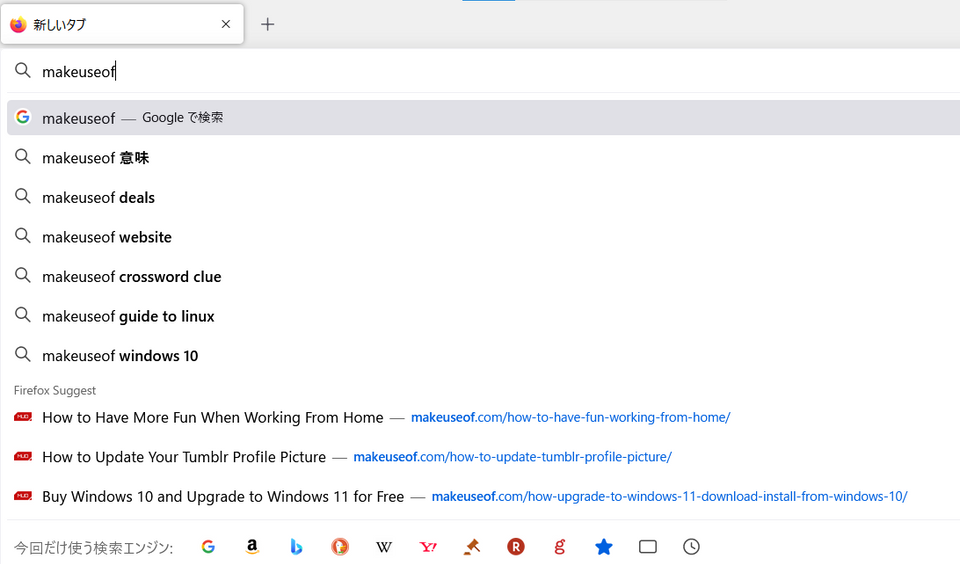The width and height of the screenshot is (960, 564).
Task: Search open tabs using the tab icon
Action: (648, 547)
